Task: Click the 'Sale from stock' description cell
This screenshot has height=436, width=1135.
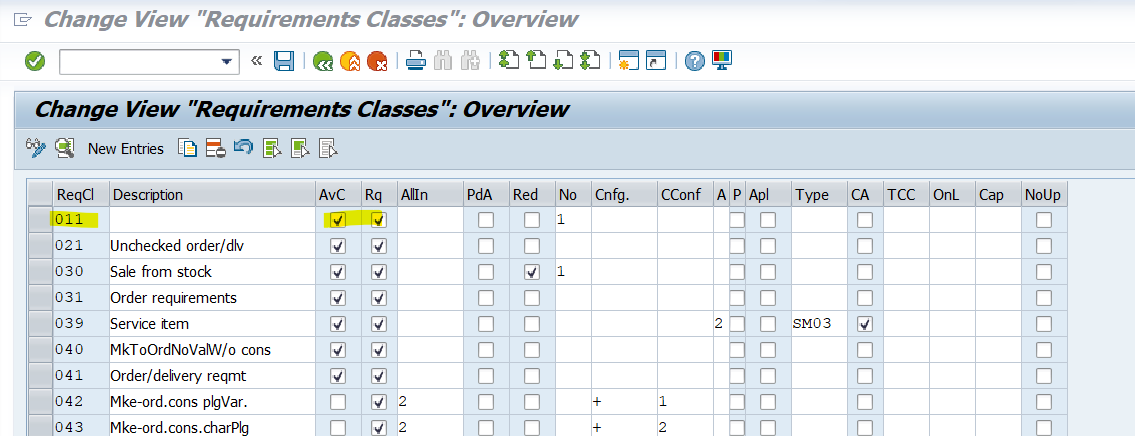Action: 212,272
